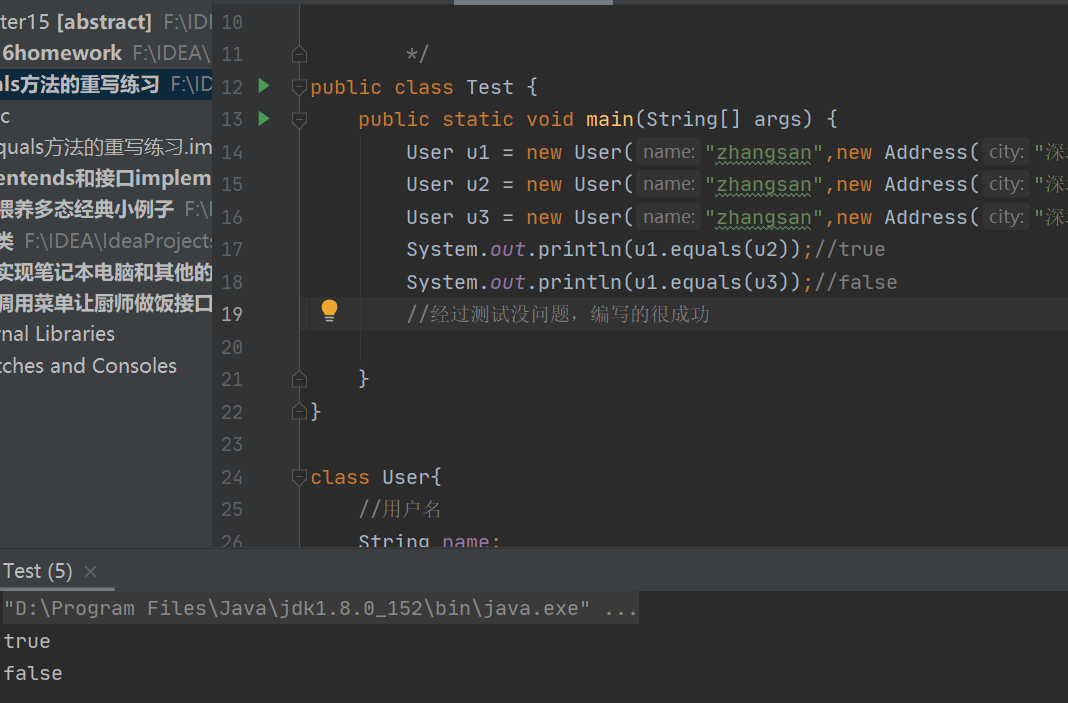
Task: Open the External Libraries node
Action: click(57, 334)
